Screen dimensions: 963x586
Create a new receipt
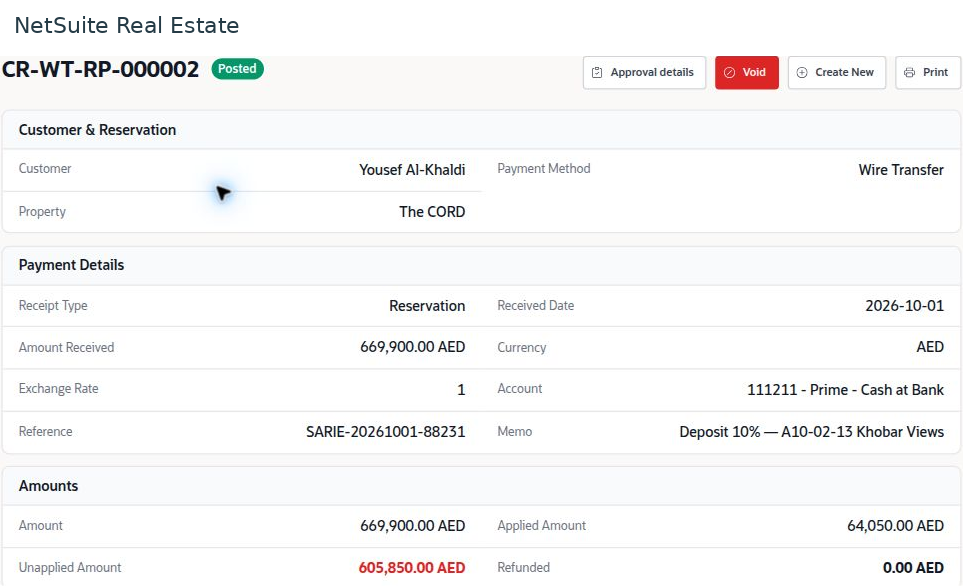pos(836,72)
